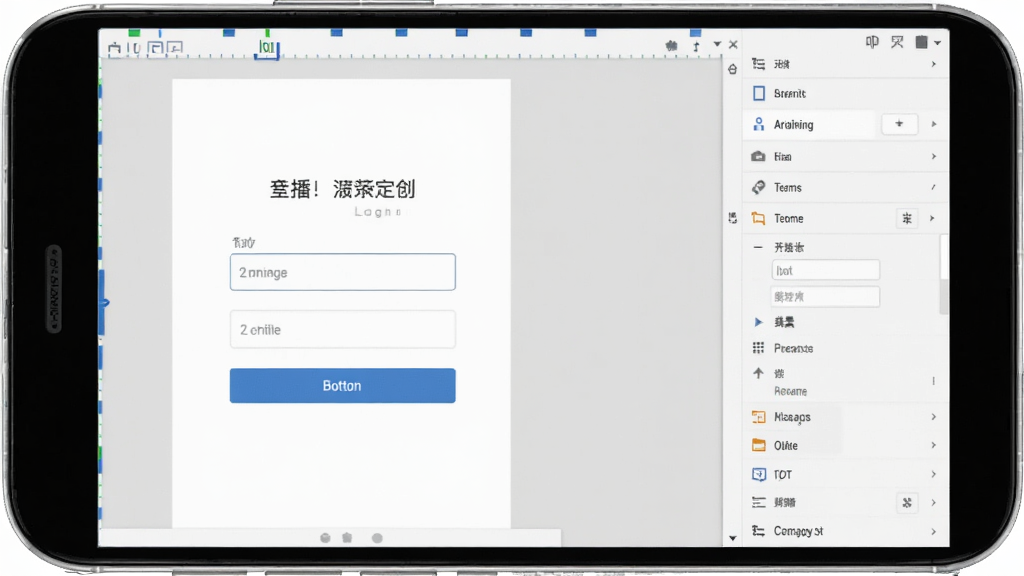Click the list icon beside Comaoy st
The width and height of the screenshot is (1024, 576).
point(758,531)
